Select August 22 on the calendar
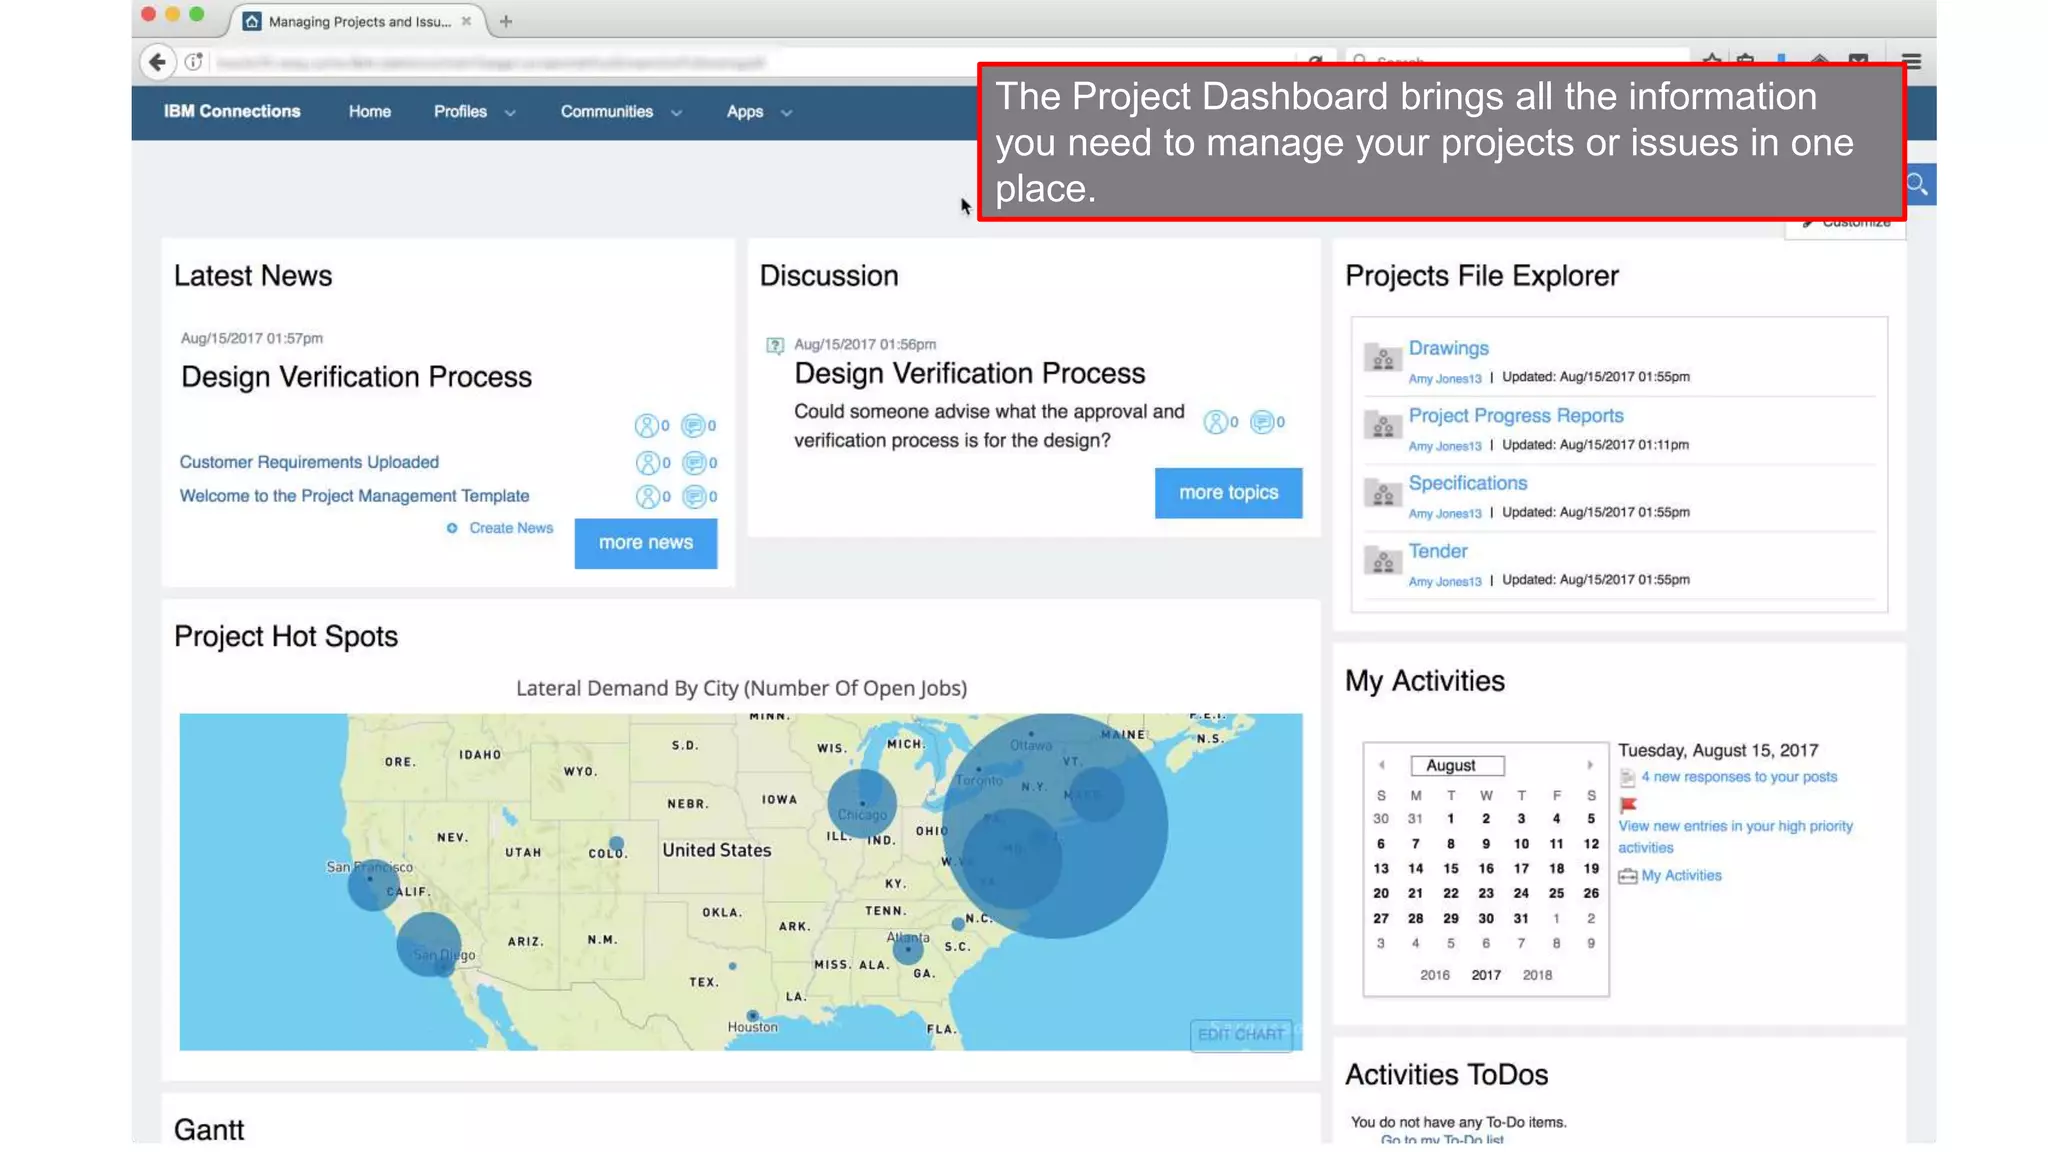The height and width of the screenshot is (1152, 2048). click(1450, 893)
